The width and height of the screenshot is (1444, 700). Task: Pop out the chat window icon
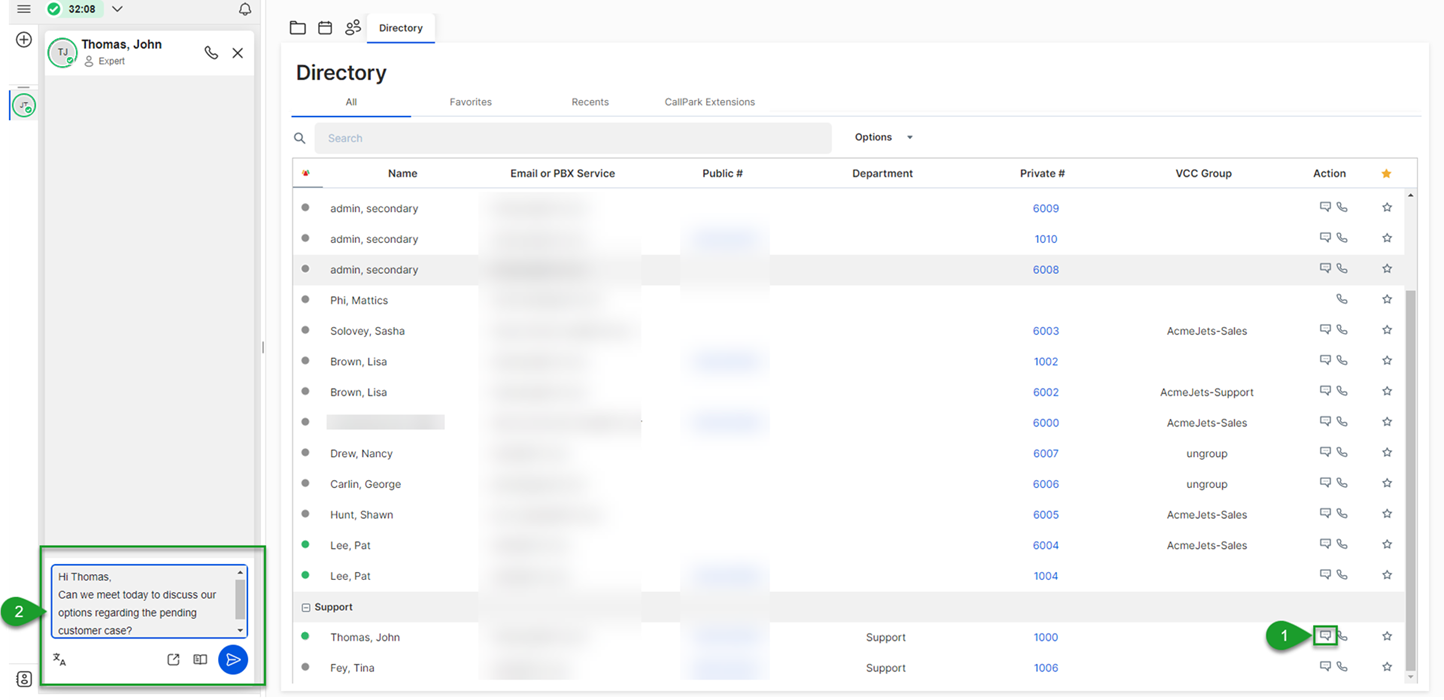[173, 660]
